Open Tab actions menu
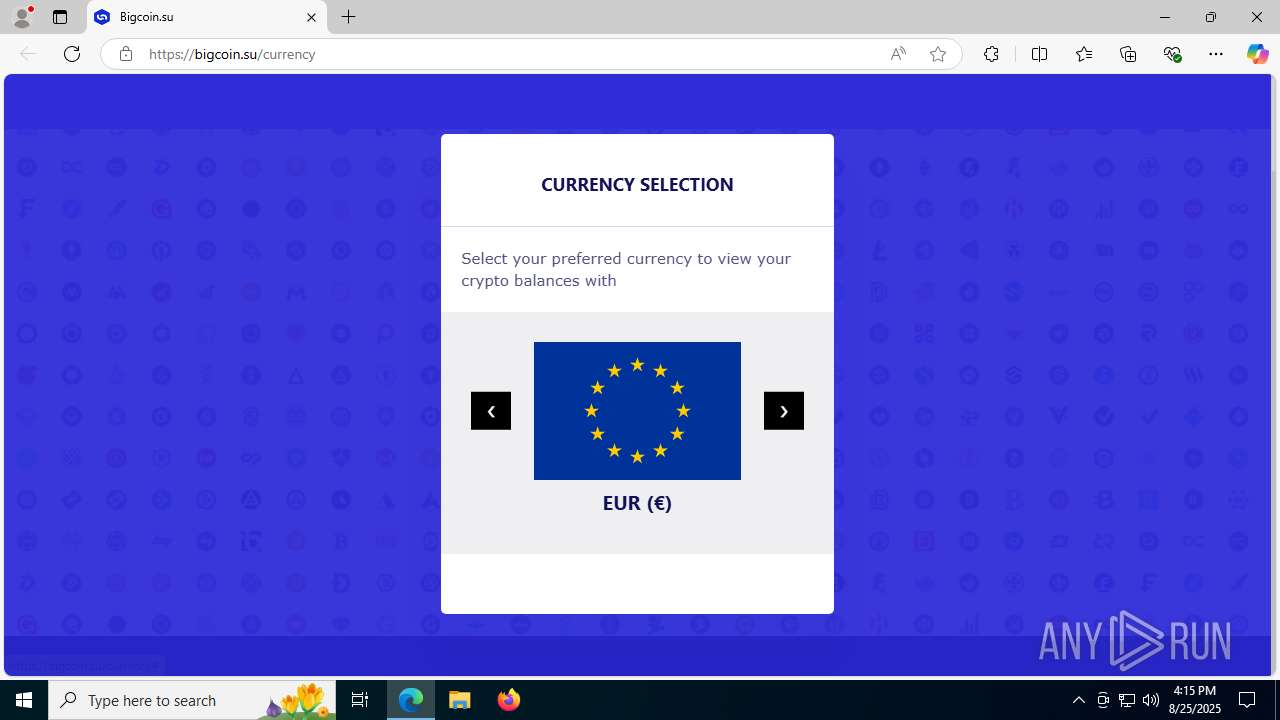This screenshot has width=1280, height=720. (60, 17)
